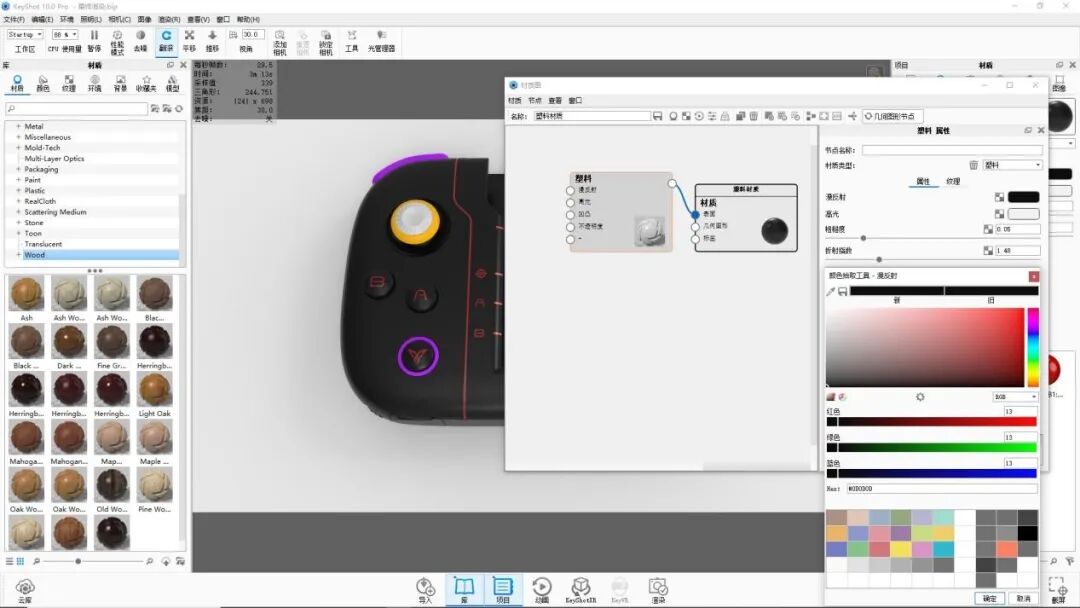
Task: Cancel the color picker dialog
Action: 1024,597
